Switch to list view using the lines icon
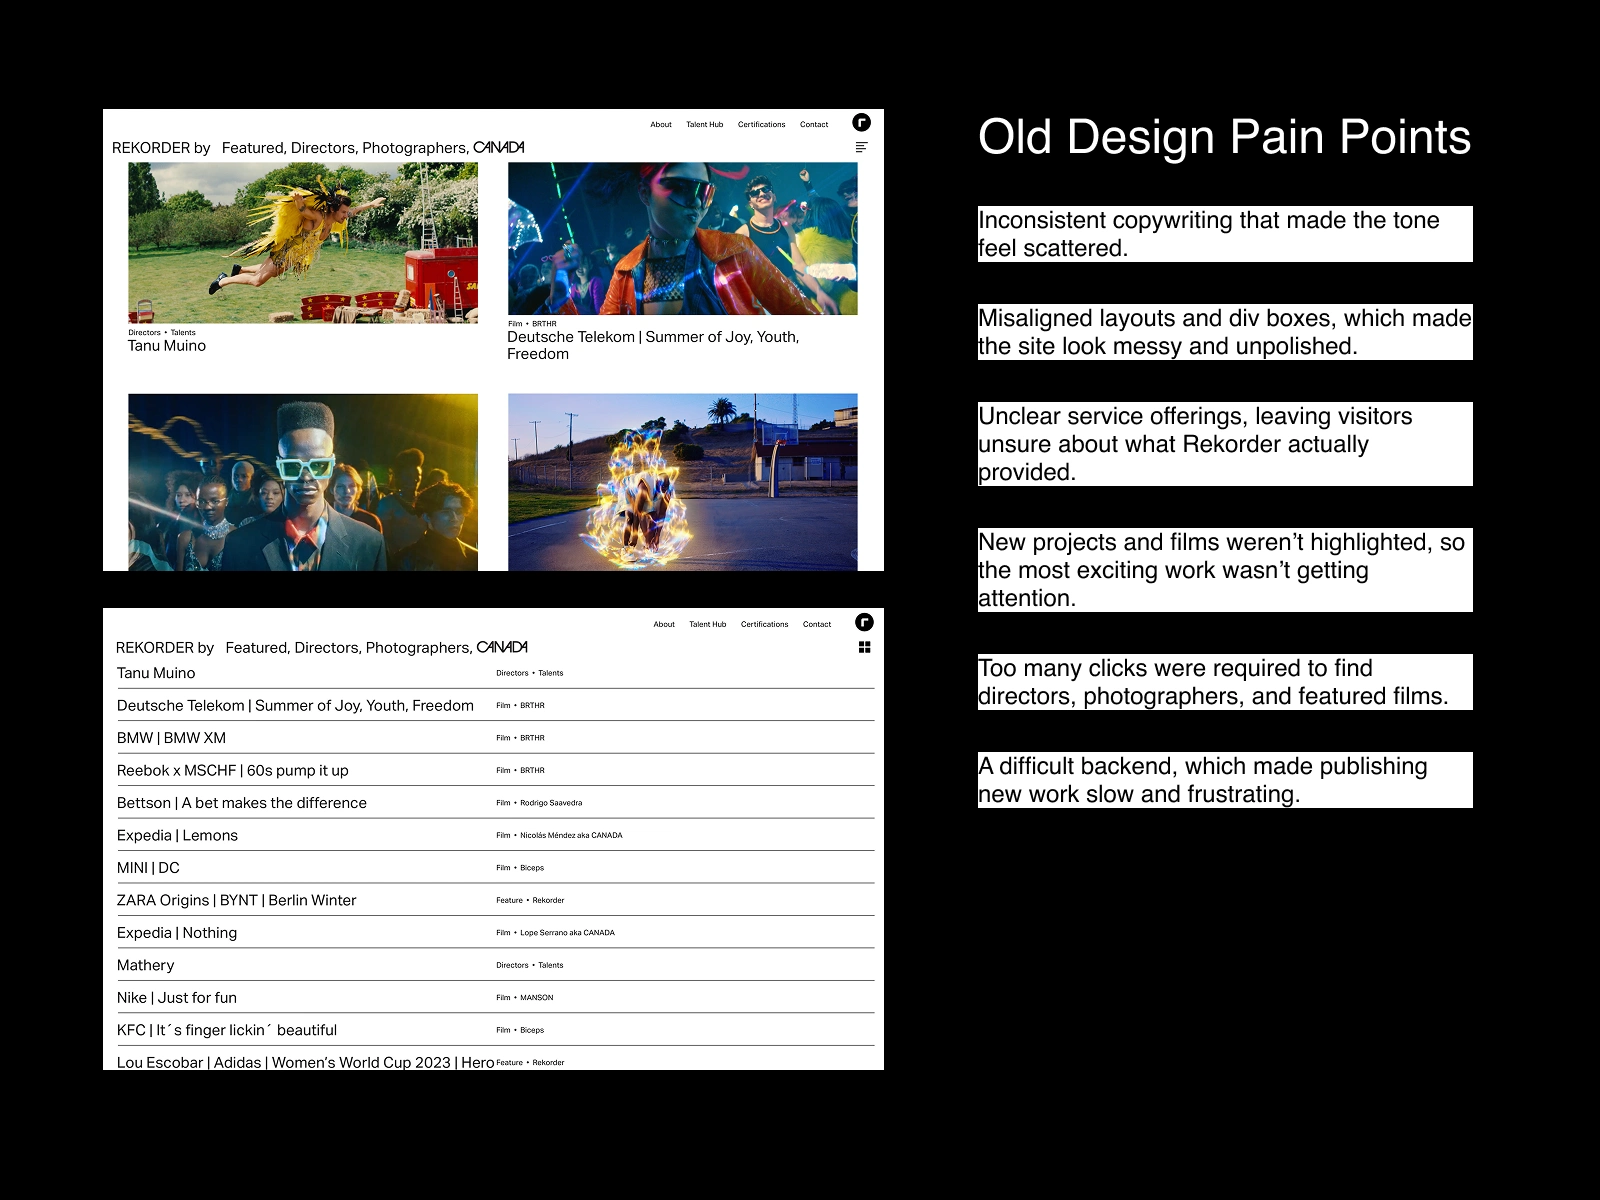This screenshot has width=1600, height=1200. (861, 147)
